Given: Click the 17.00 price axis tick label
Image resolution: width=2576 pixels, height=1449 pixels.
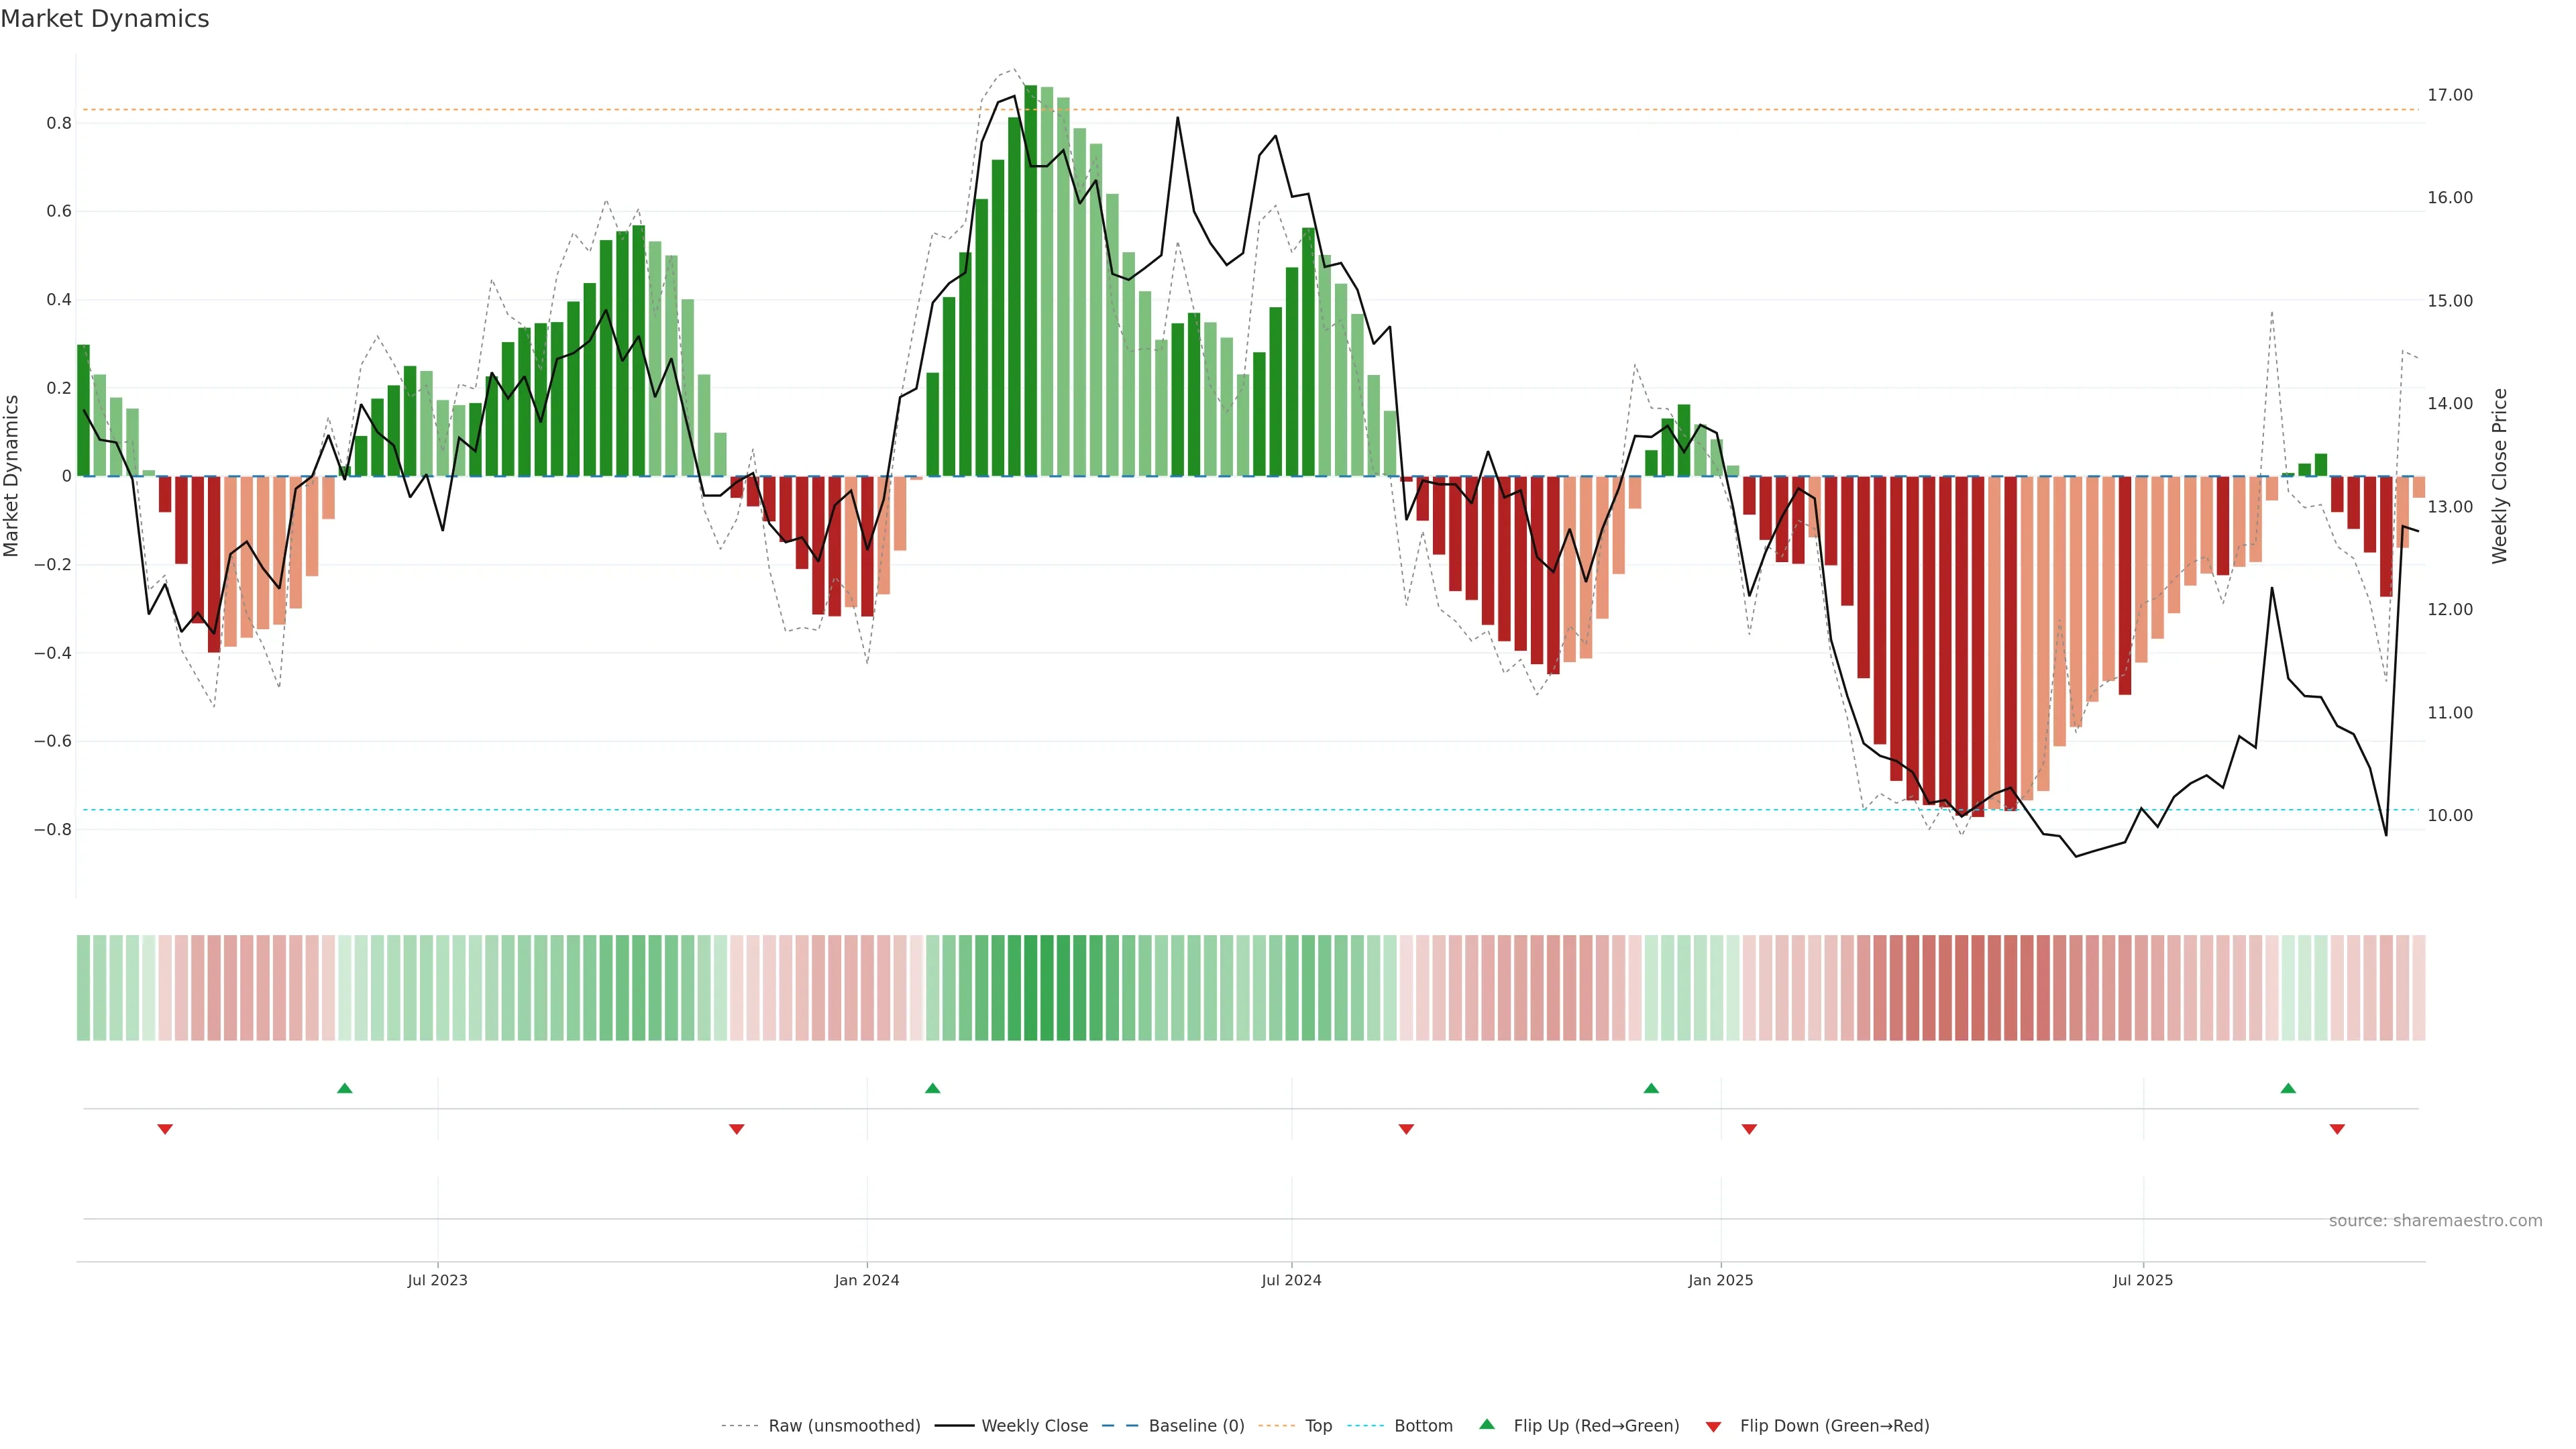Looking at the screenshot, I should pyautogui.click(x=2450, y=95).
